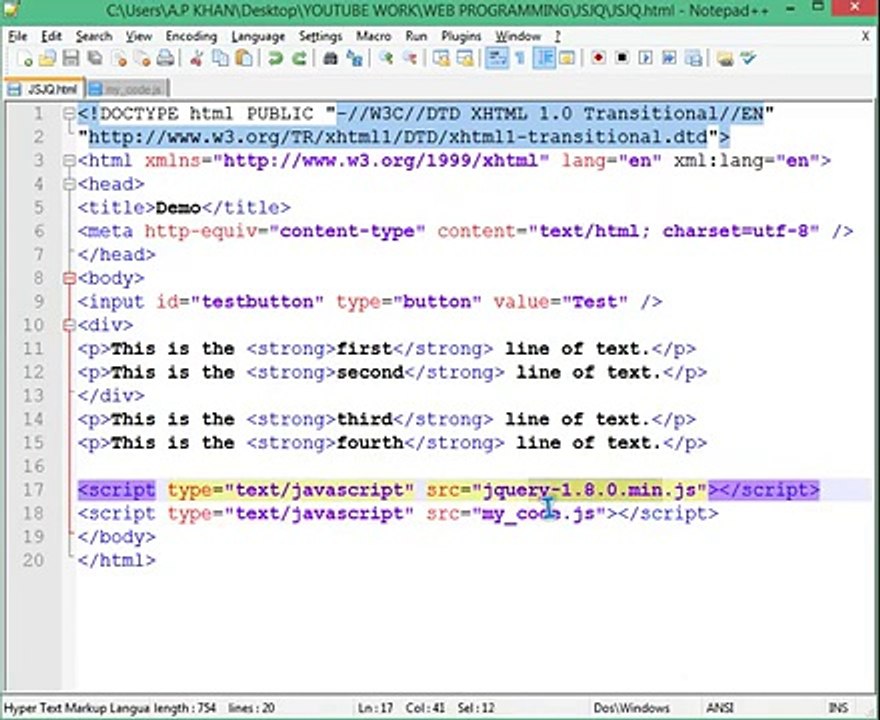
Task: Click the User Defined Language icon
Action: click(x=567, y=58)
